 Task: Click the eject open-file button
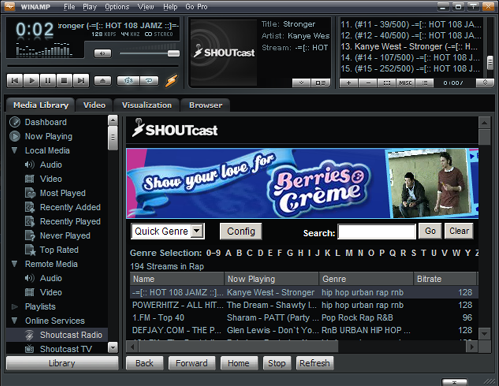(103, 81)
